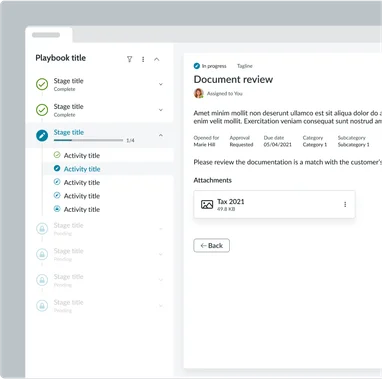Click the stage progress bar
The image size is (382, 379).
pyautogui.click(x=88, y=140)
